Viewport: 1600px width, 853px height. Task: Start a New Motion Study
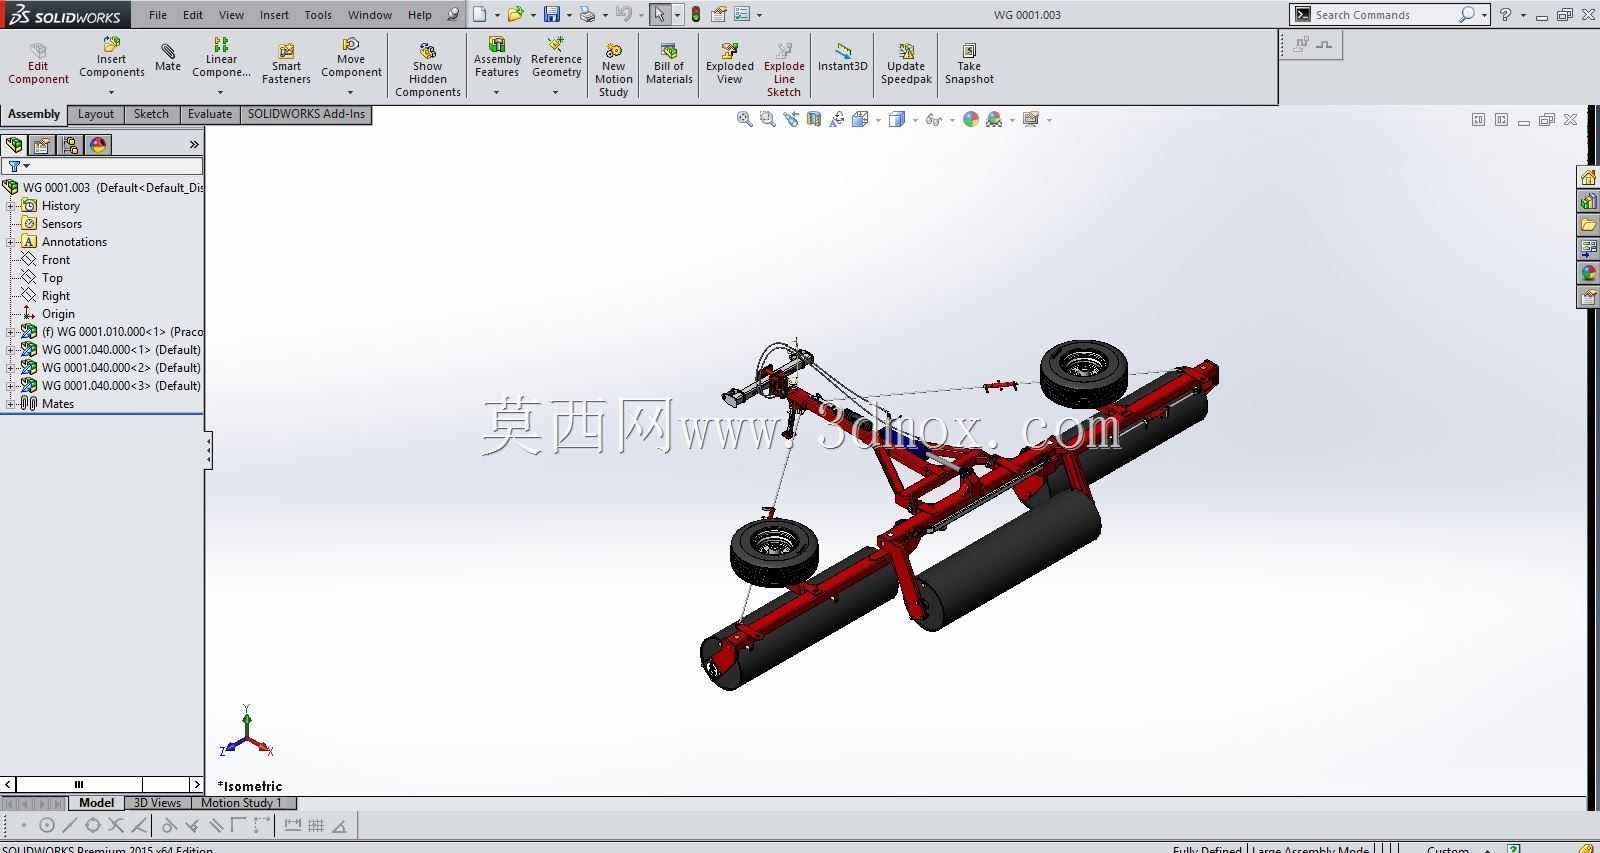[614, 70]
